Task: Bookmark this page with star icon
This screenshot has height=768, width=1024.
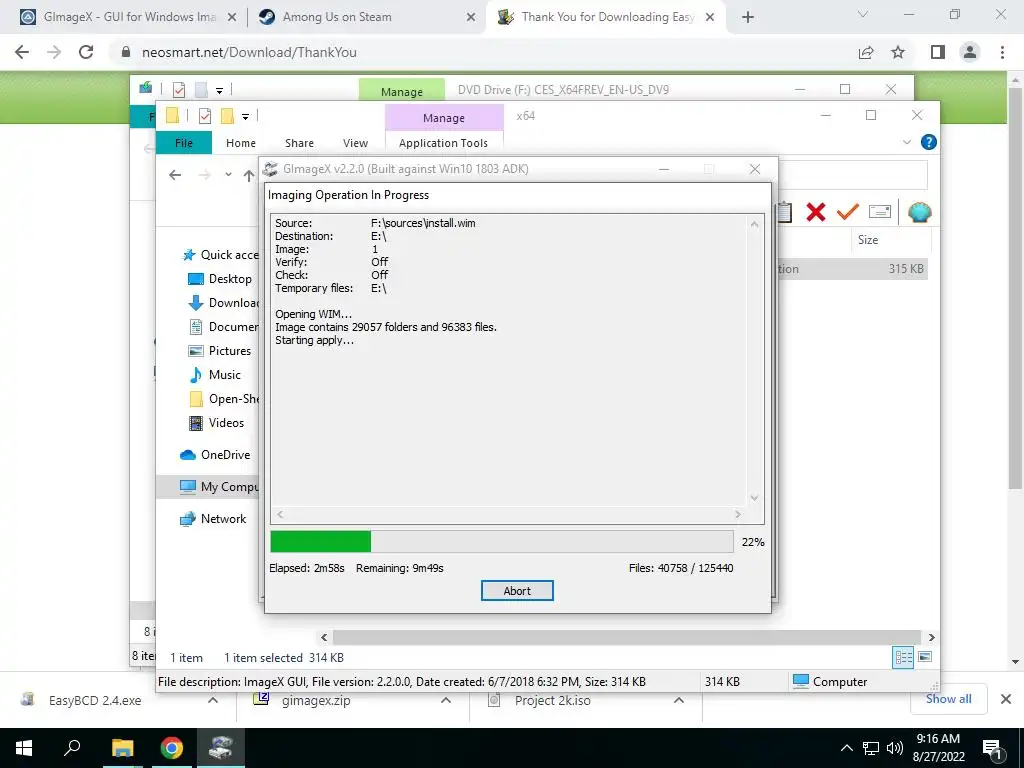Action: [x=898, y=52]
